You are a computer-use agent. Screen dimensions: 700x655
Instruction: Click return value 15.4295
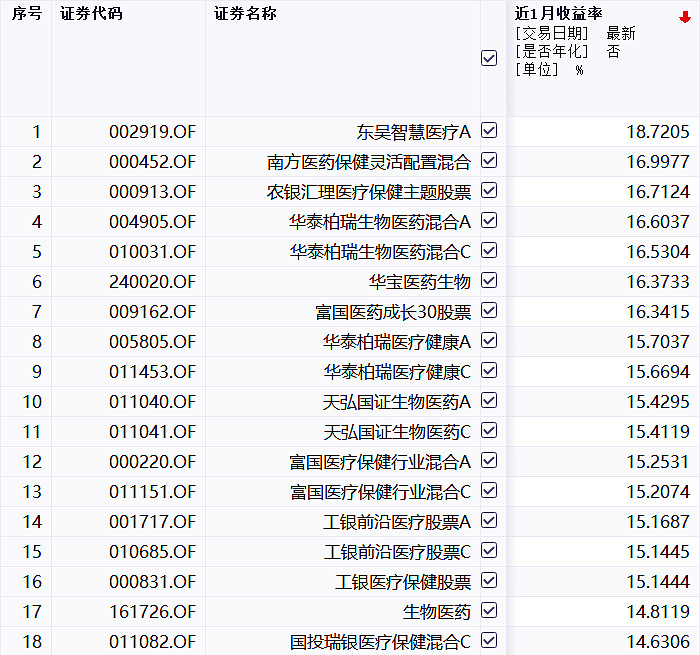point(658,402)
